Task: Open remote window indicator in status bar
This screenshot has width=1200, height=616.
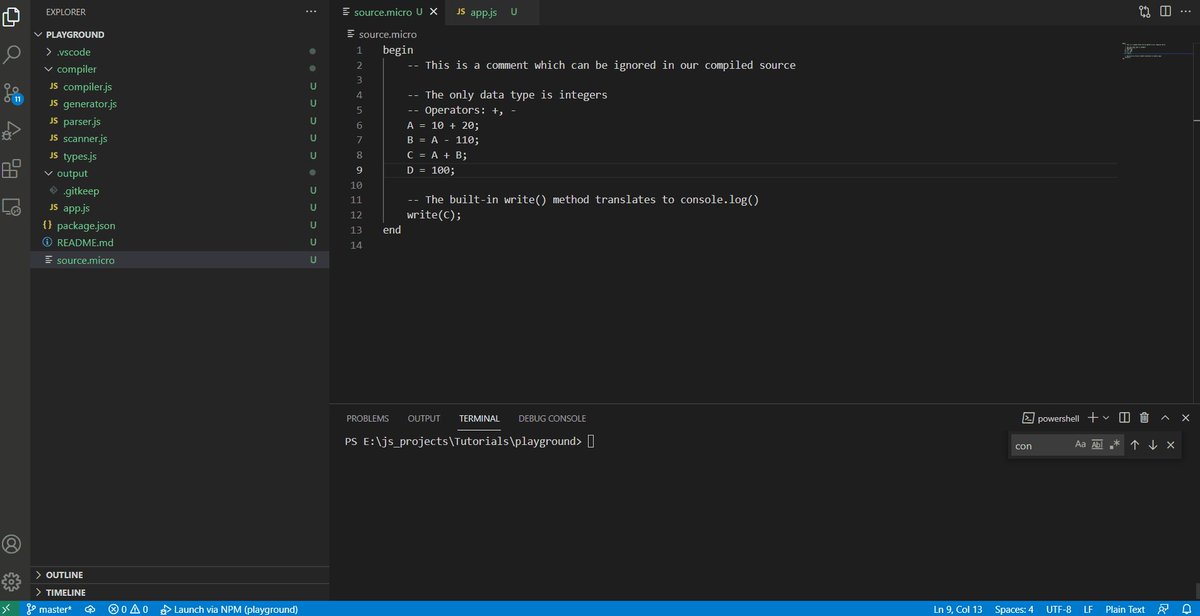Action: [x=8, y=609]
